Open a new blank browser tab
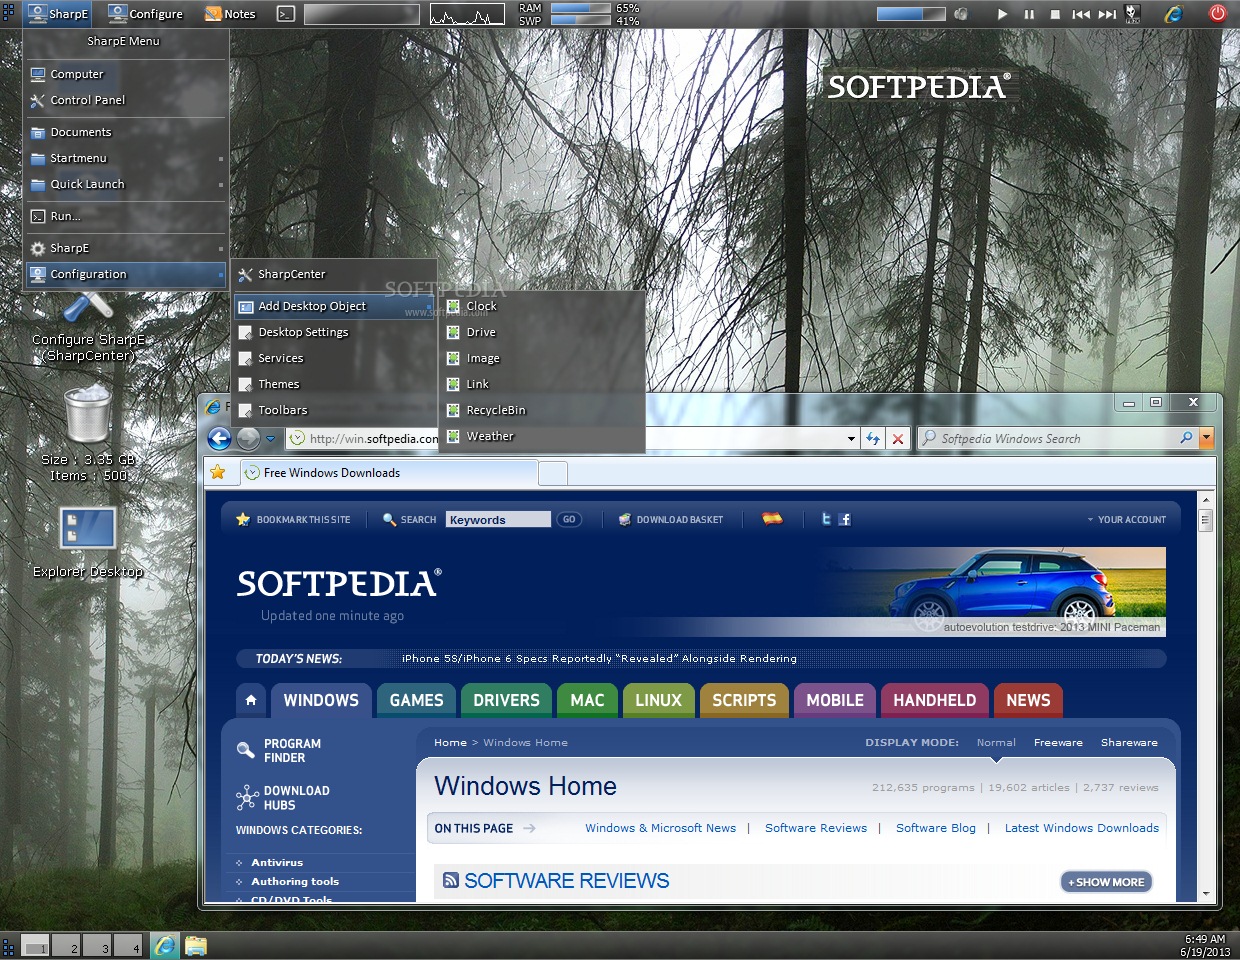The image size is (1240, 960). (x=553, y=473)
